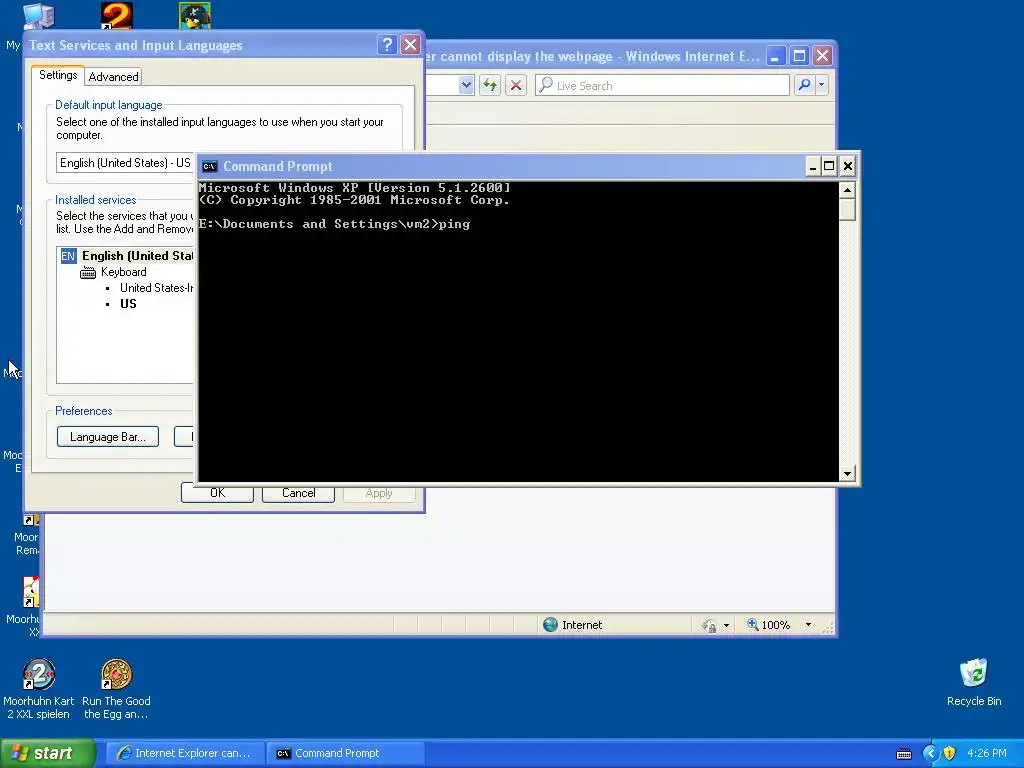Viewport: 1024px width, 768px height.
Task: Select English (United States) EN entry
Action: 127,256
